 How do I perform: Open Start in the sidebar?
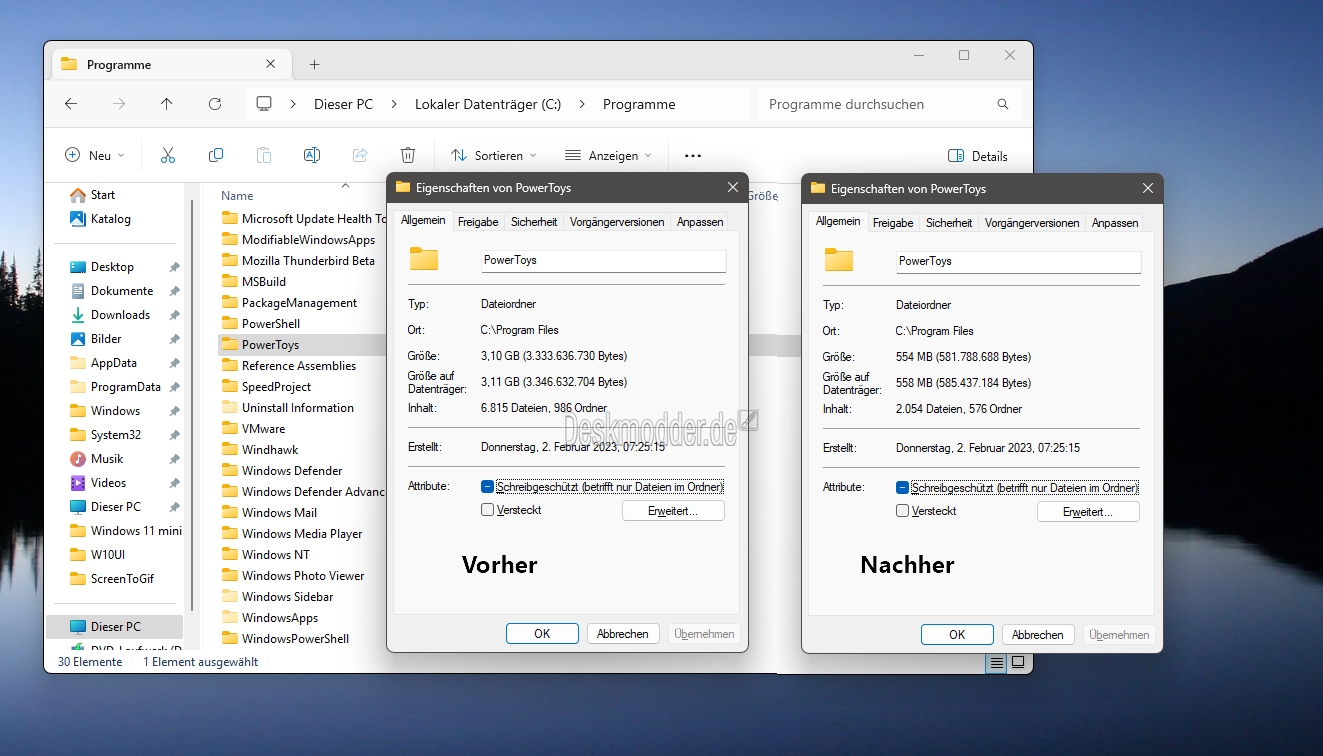tap(103, 195)
